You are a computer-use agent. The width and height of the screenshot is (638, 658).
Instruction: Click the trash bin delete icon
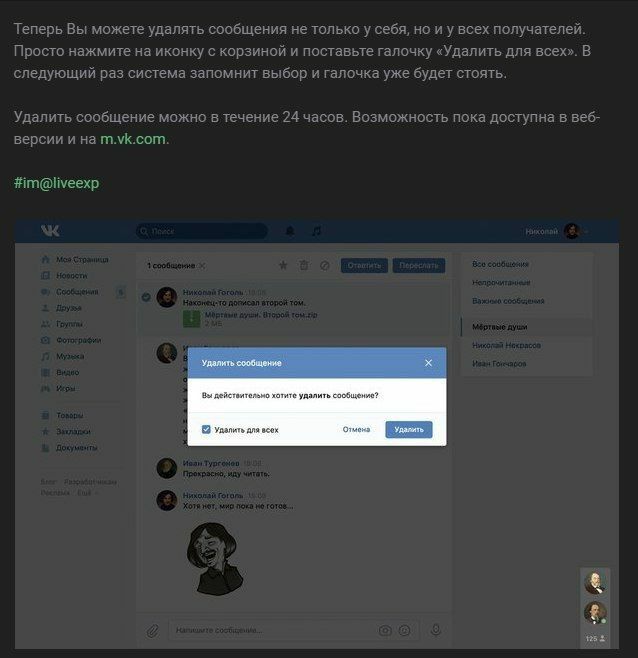click(304, 265)
